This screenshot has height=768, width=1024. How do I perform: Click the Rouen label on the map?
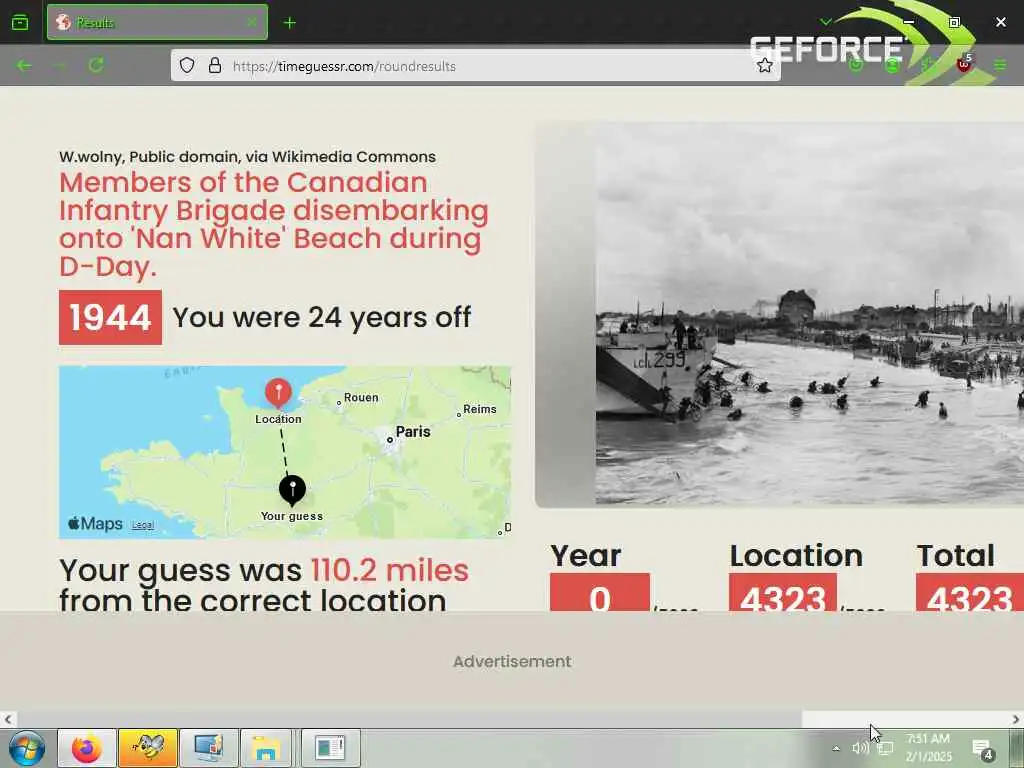tap(361, 397)
